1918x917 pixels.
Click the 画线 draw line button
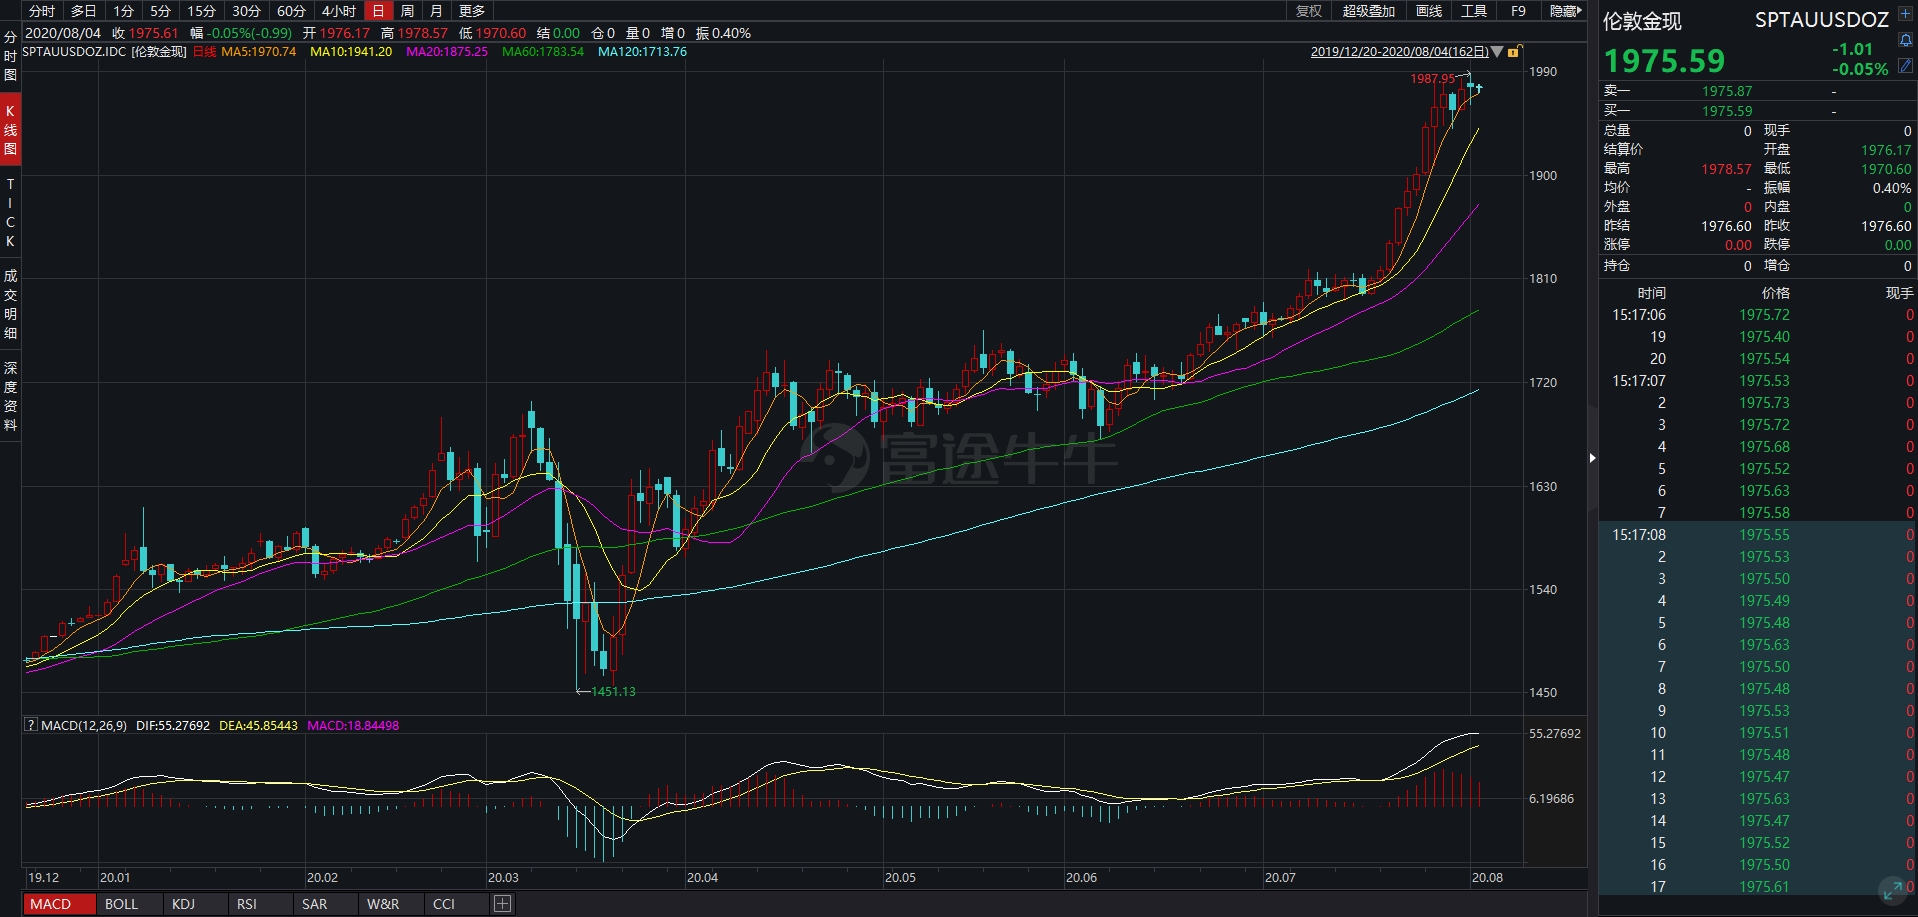pyautogui.click(x=1429, y=11)
